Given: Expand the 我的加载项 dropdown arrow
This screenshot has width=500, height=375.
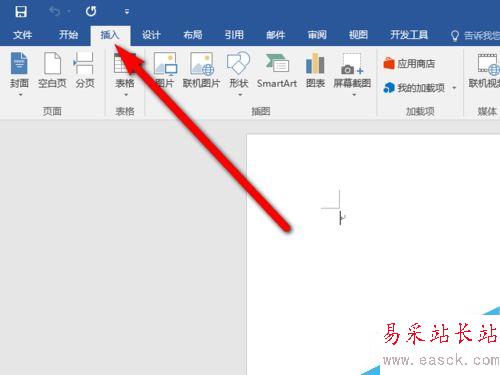Looking at the screenshot, I should pos(454,88).
